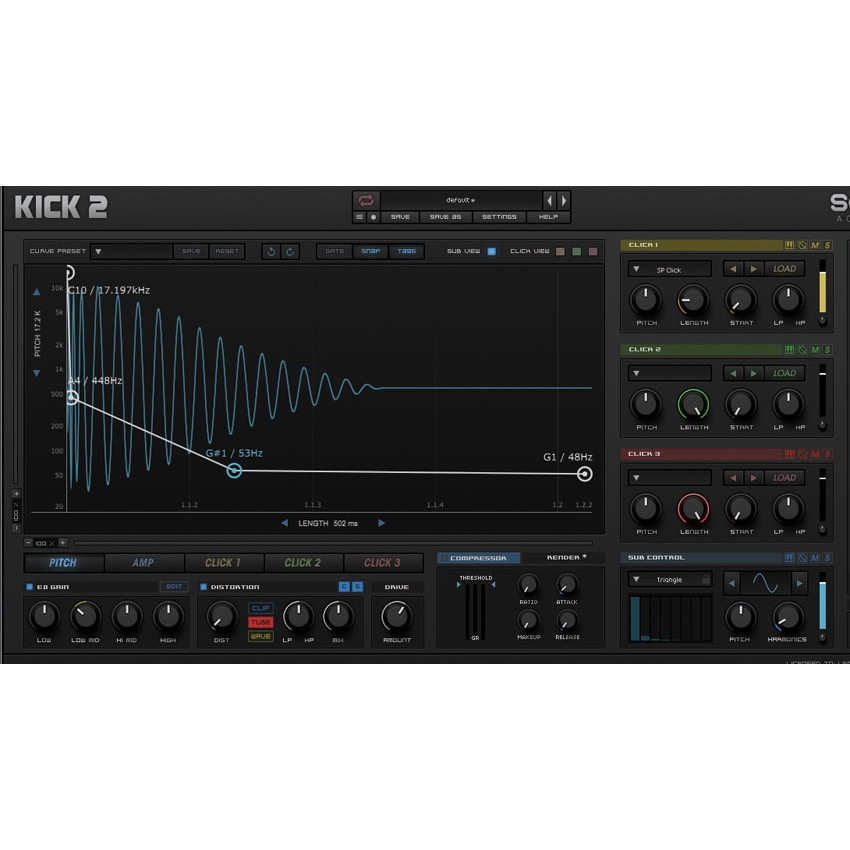
Task: Click the bypass circle icon on Click 3
Action: (802, 454)
